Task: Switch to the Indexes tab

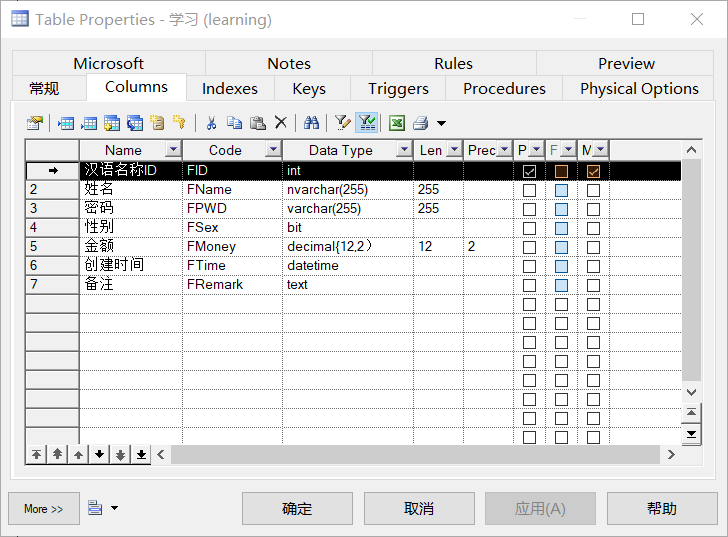Action: (x=230, y=88)
